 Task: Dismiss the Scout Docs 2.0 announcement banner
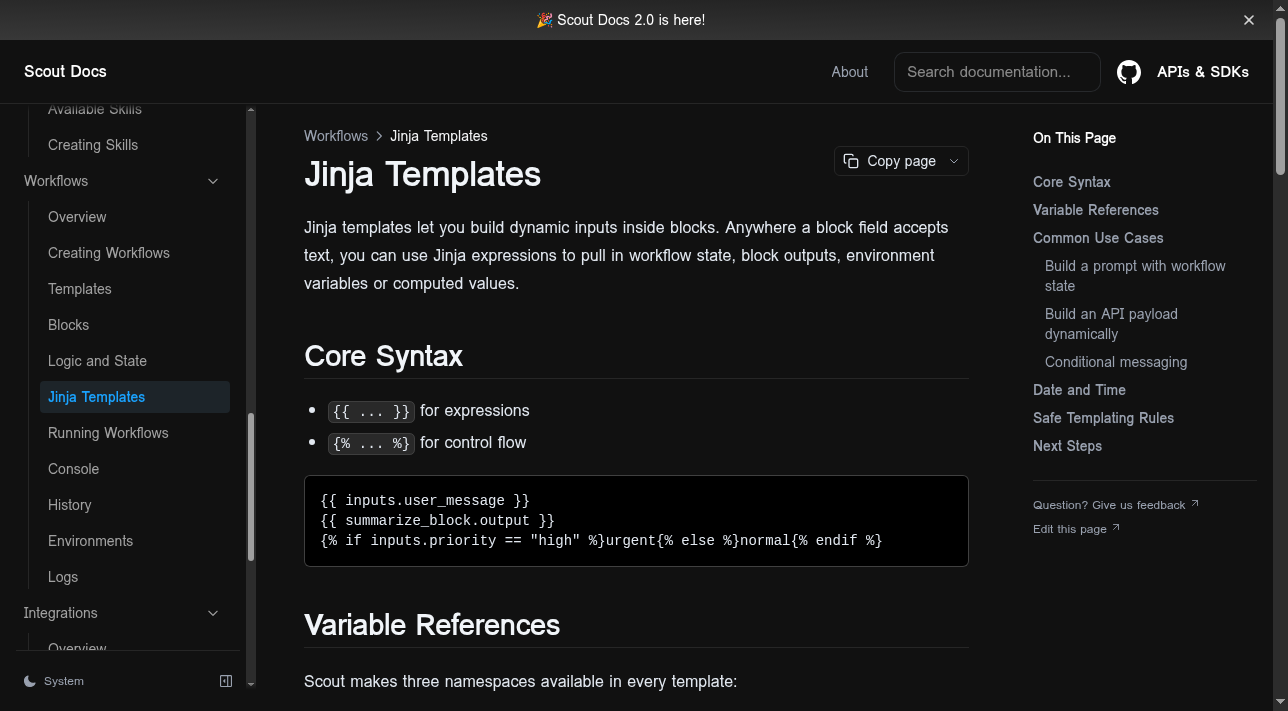(x=1249, y=20)
